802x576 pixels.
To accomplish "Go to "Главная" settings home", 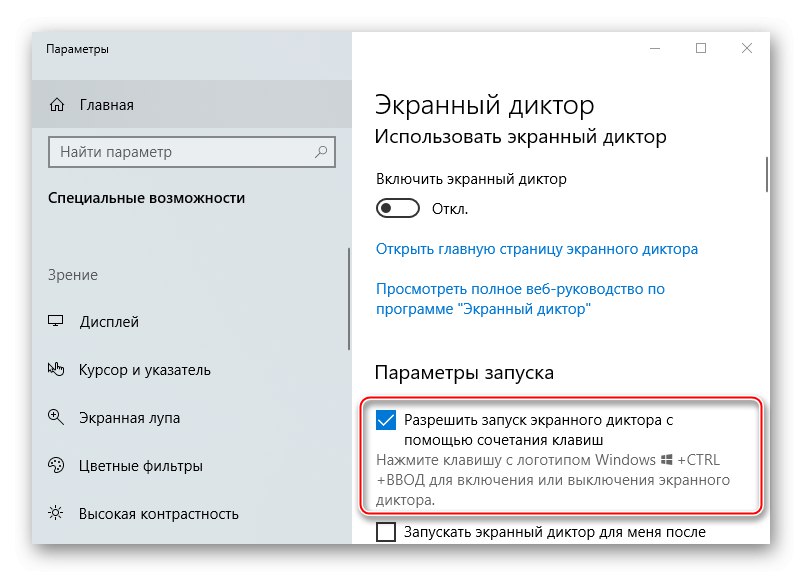I will [105, 104].
